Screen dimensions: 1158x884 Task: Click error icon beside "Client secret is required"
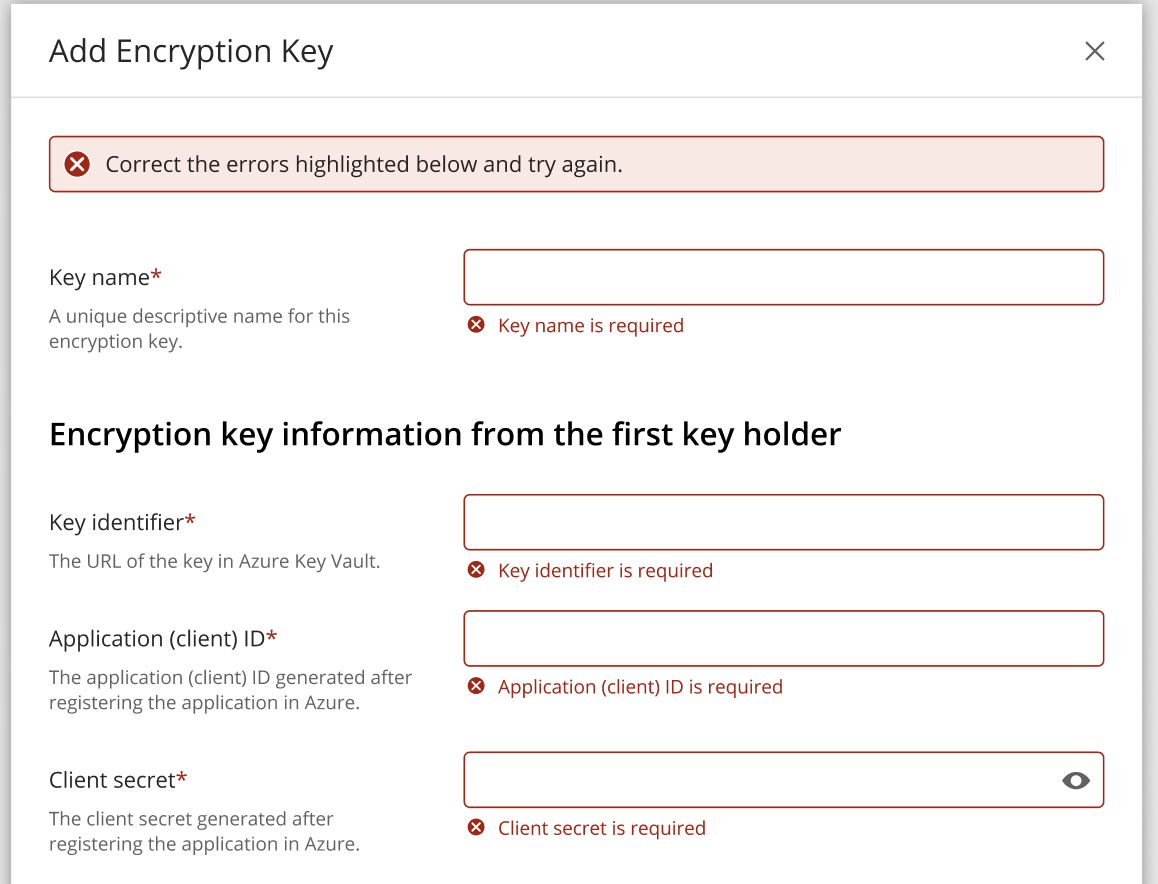pos(477,828)
